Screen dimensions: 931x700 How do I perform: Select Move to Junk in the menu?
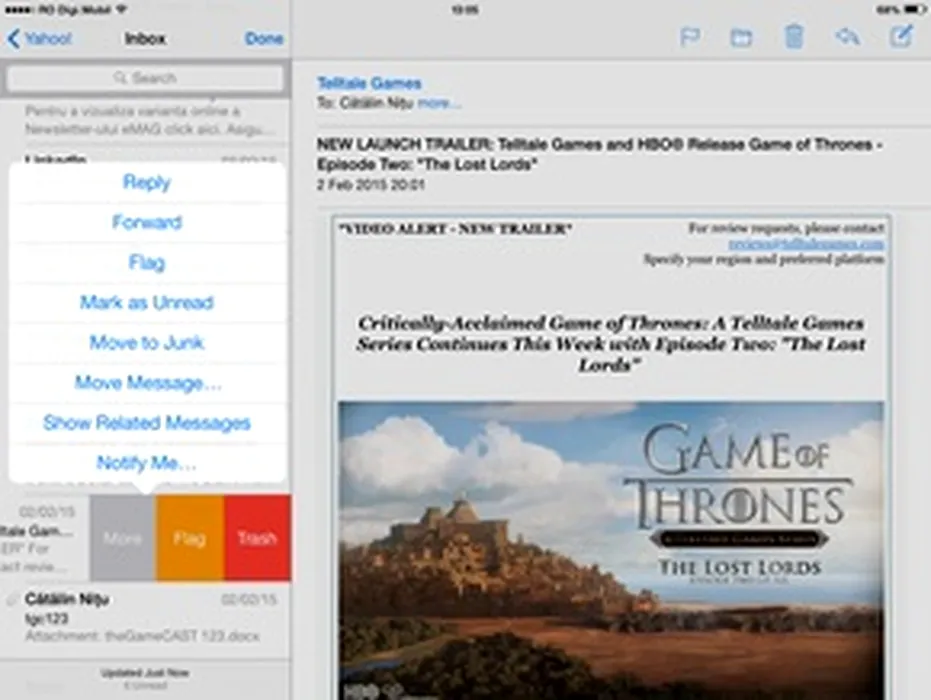(147, 342)
